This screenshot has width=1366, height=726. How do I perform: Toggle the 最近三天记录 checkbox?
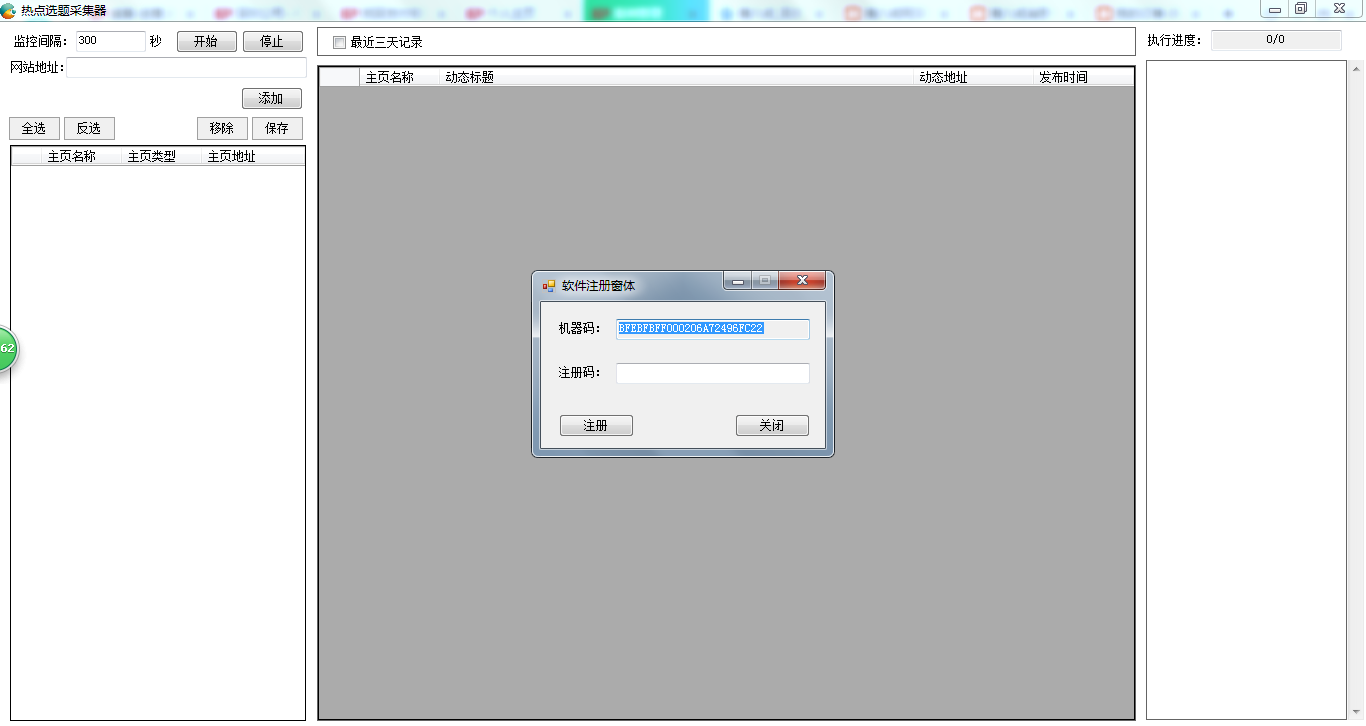tap(339, 43)
